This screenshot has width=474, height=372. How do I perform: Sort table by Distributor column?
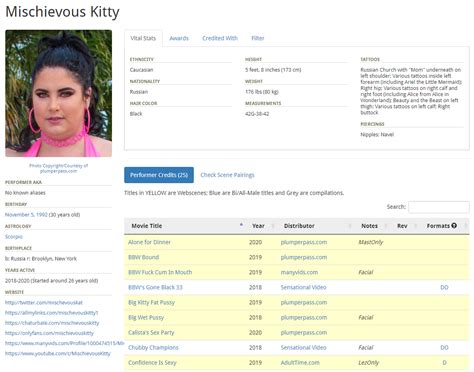(x=299, y=226)
